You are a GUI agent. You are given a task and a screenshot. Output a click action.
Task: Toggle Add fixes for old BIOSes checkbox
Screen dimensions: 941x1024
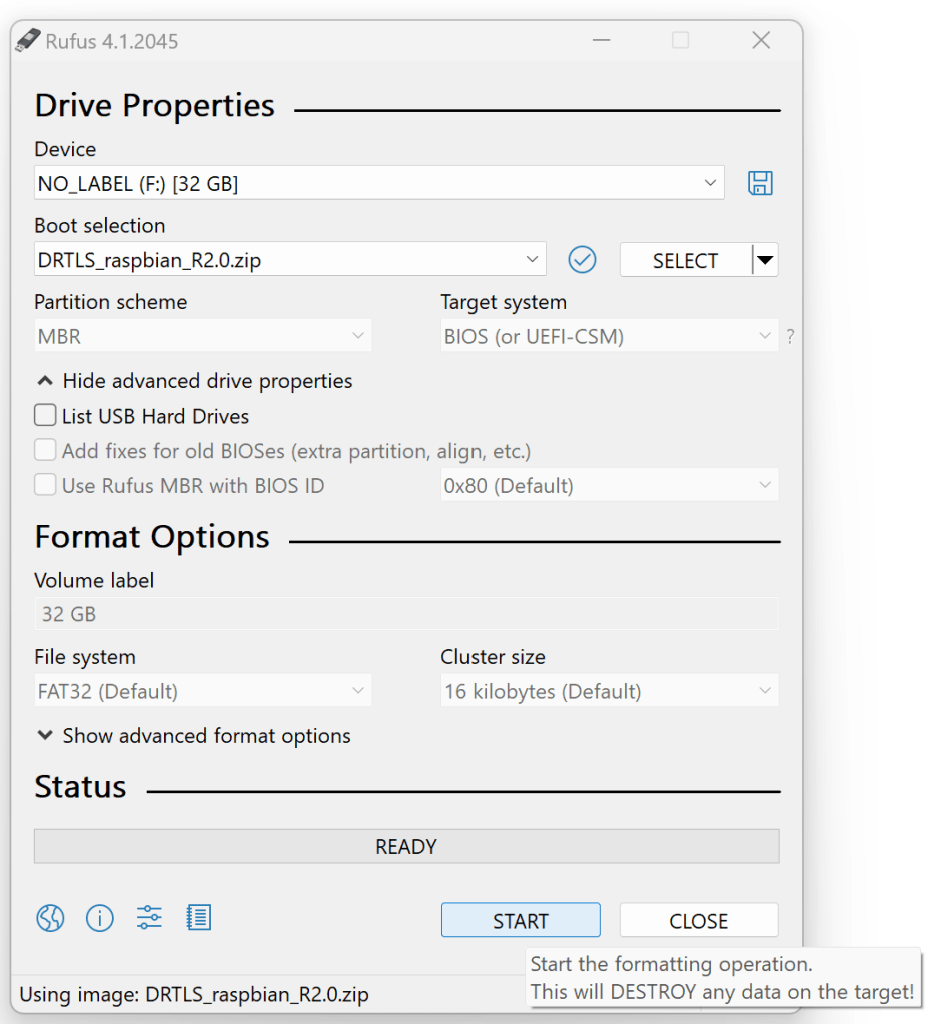coord(46,451)
